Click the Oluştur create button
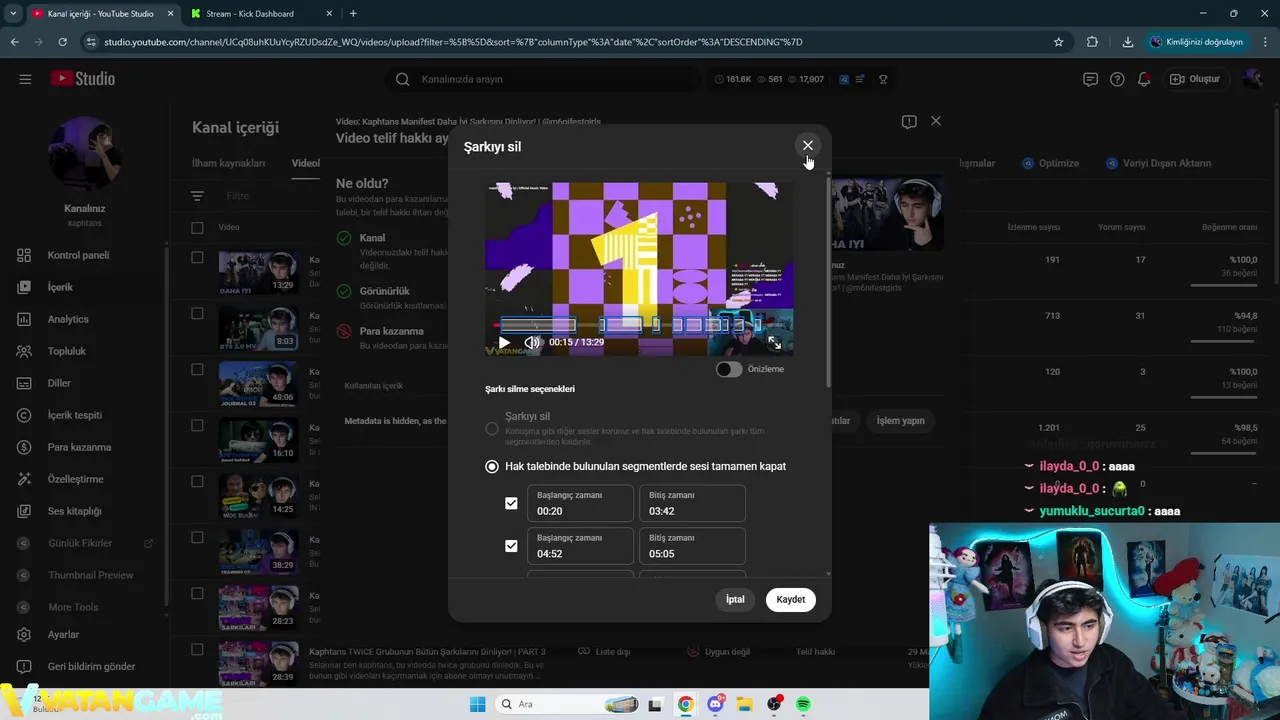Viewport: 1280px width, 720px height. pos(1195,79)
